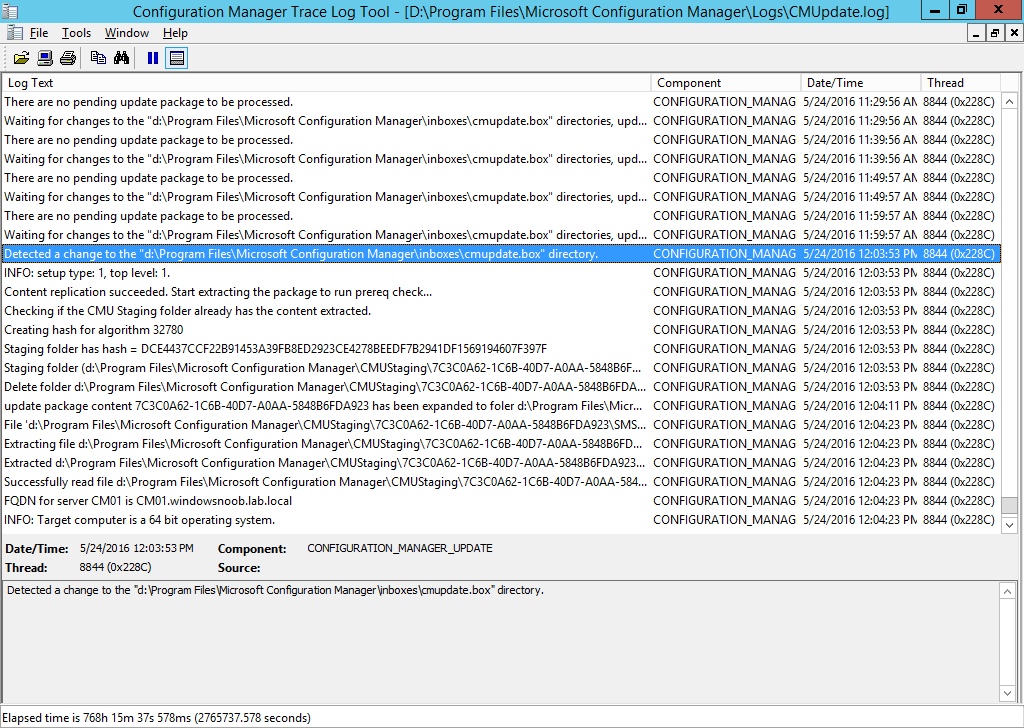Select the 'Content replication succeeded' log row
This screenshot has width=1024, height=728.
coord(502,292)
